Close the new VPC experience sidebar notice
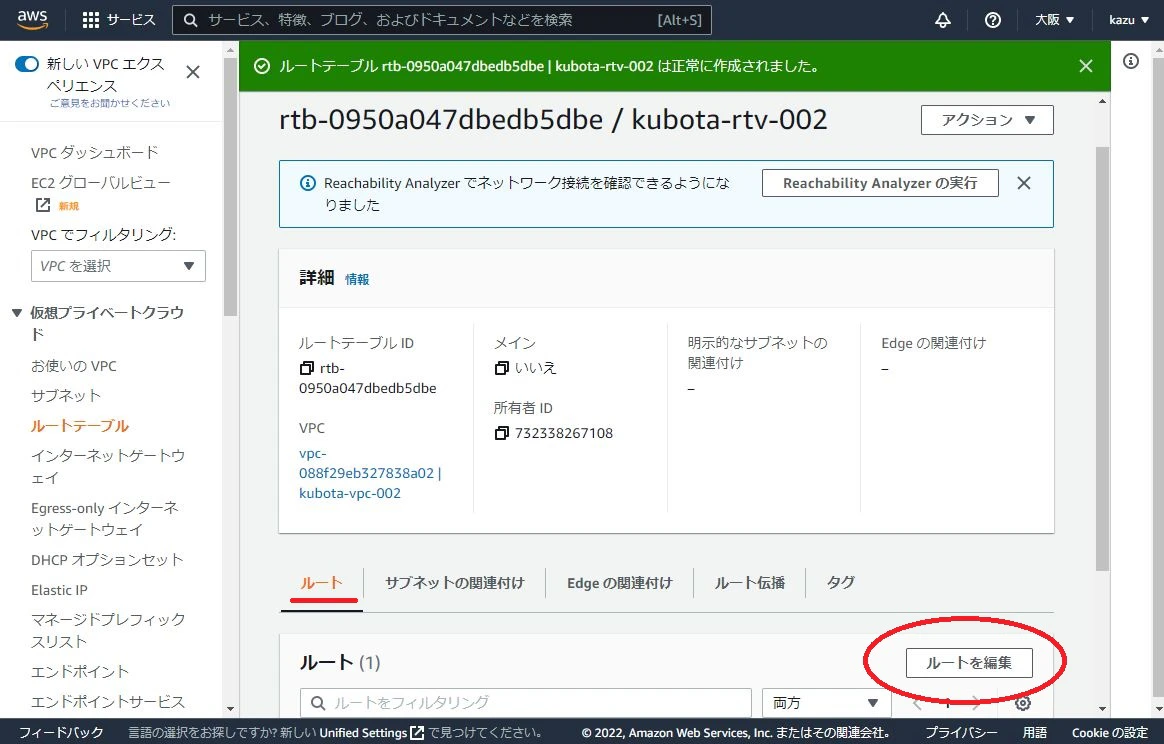Screen dimensions: 1164x744 pos(193,72)
